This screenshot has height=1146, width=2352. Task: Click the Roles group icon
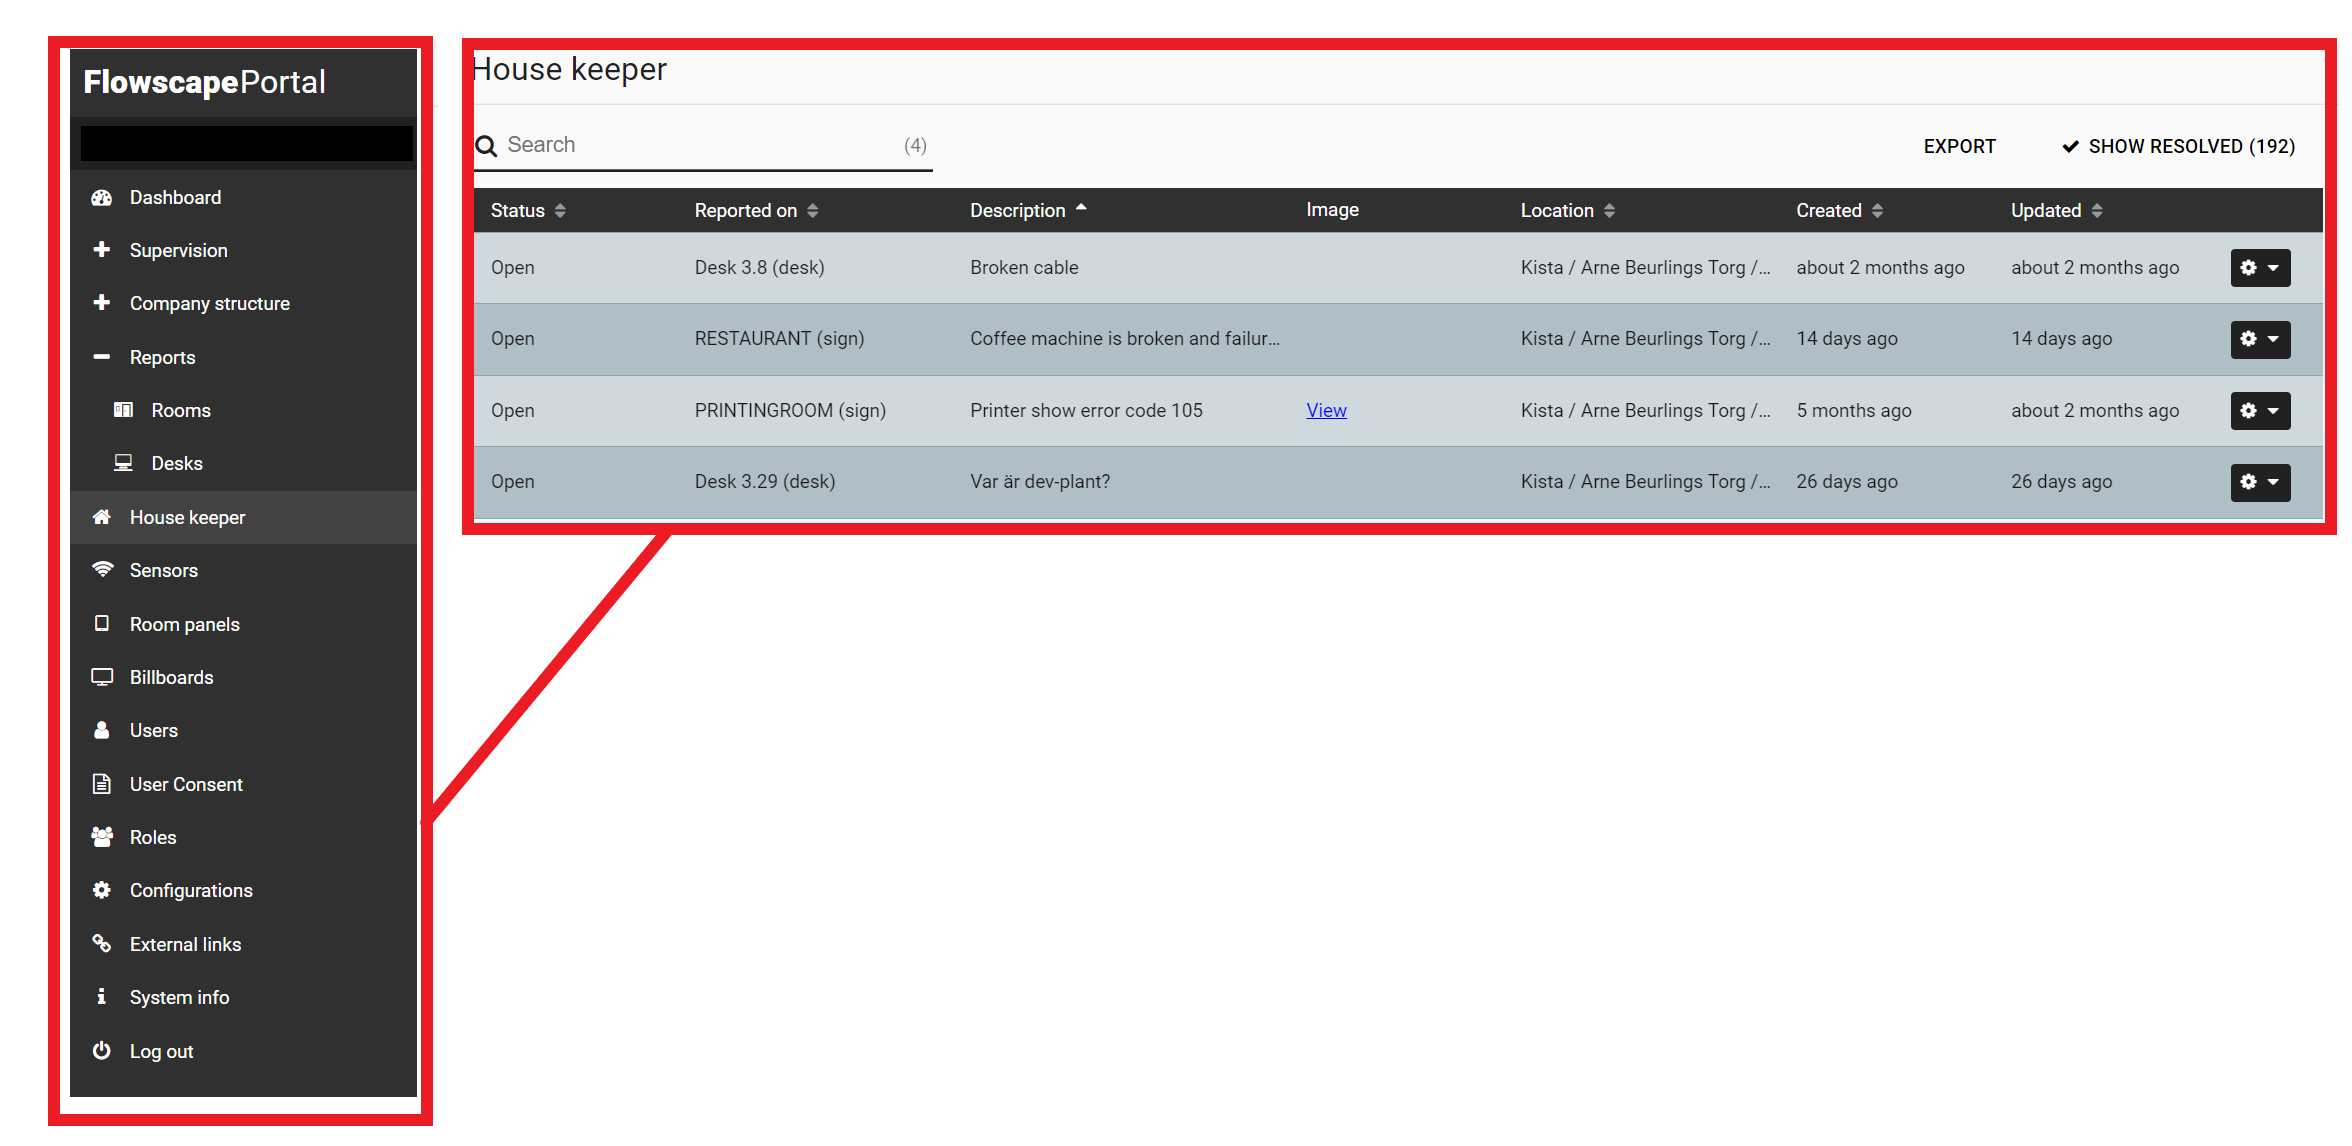click(x=102, y=837)
